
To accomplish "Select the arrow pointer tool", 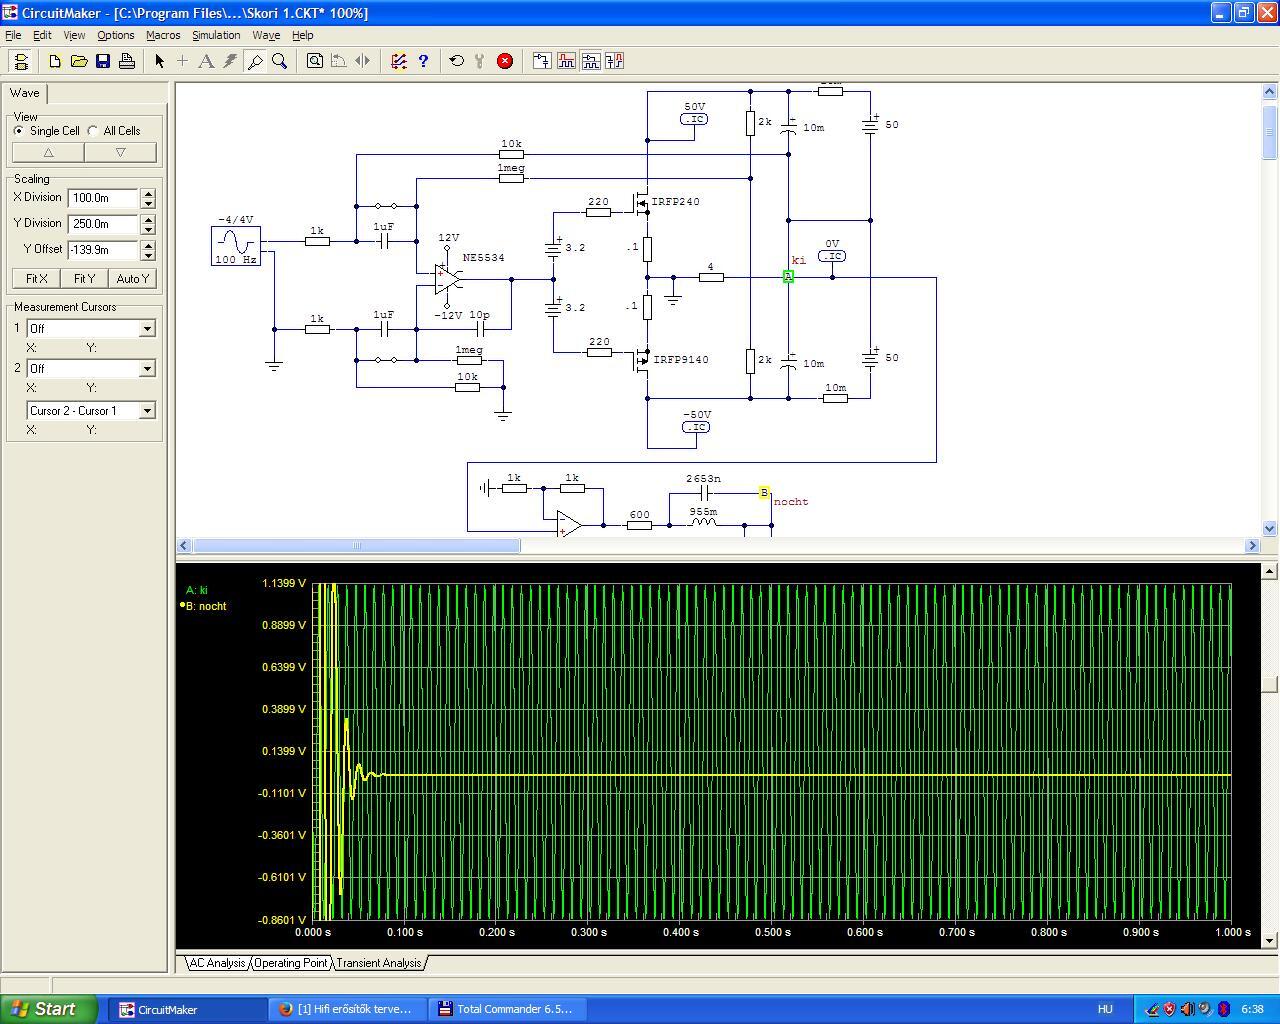I will pos(159,61).
